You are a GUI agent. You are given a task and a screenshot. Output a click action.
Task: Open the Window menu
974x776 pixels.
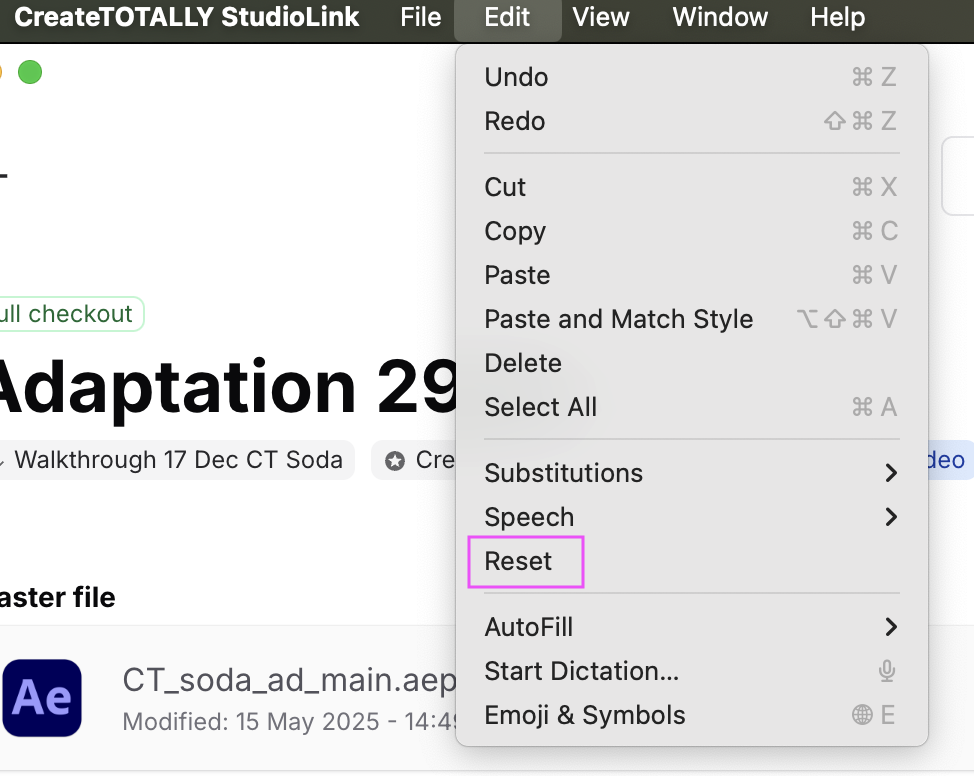[x=720, y=17]
